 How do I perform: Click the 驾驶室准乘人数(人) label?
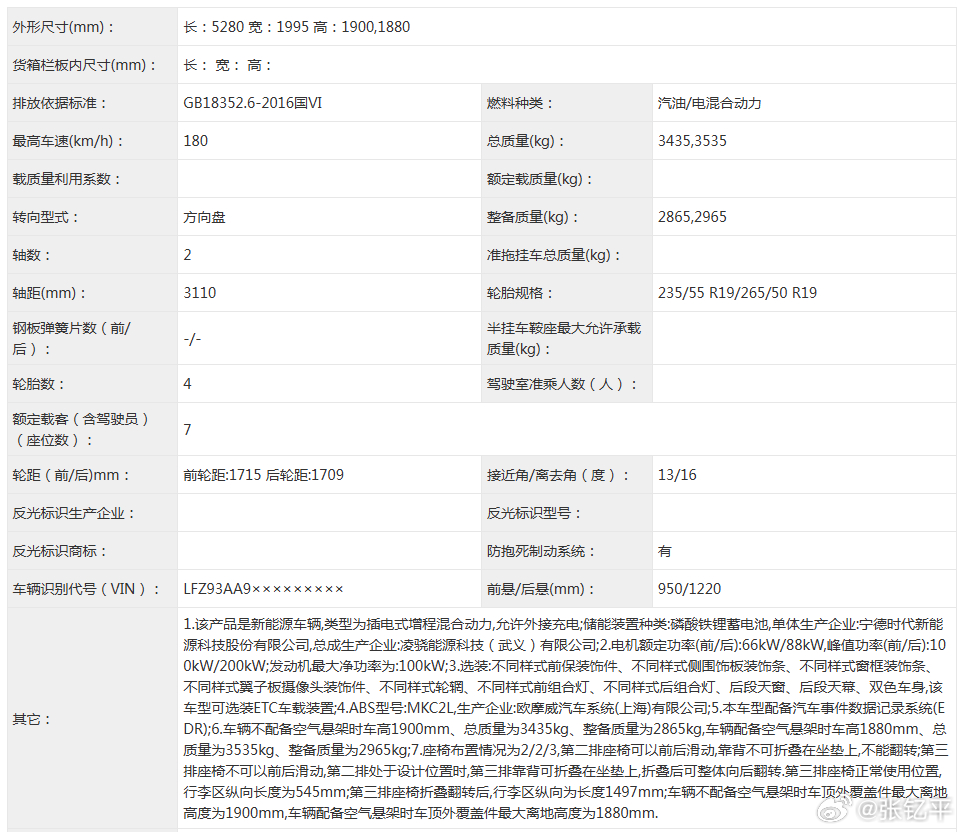[562, 384]
